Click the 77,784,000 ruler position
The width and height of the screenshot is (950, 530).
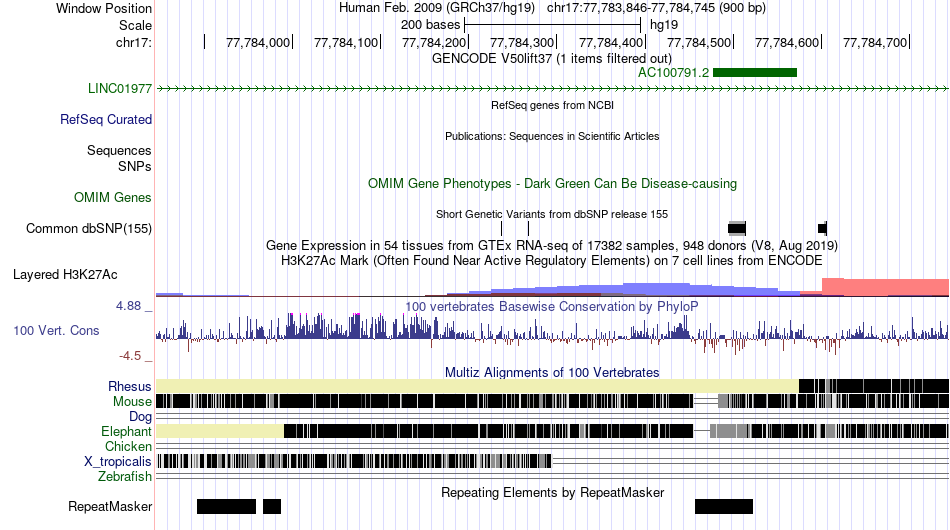coord(258,42)
